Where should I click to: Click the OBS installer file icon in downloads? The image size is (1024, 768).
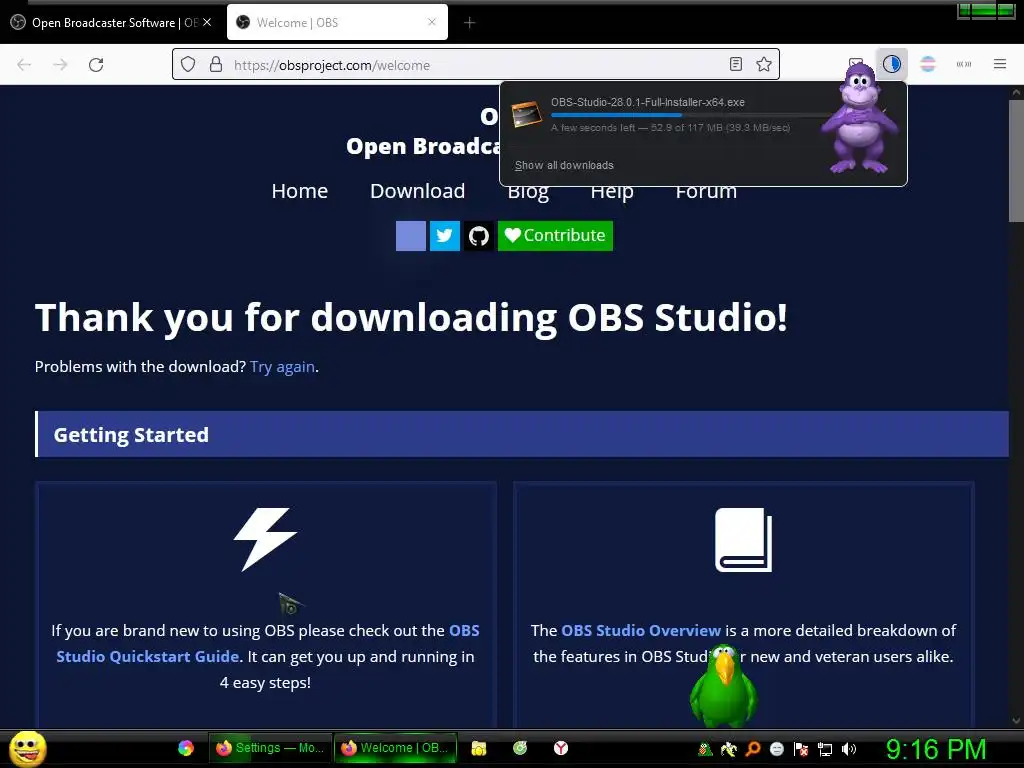click(x=526, y=115)
